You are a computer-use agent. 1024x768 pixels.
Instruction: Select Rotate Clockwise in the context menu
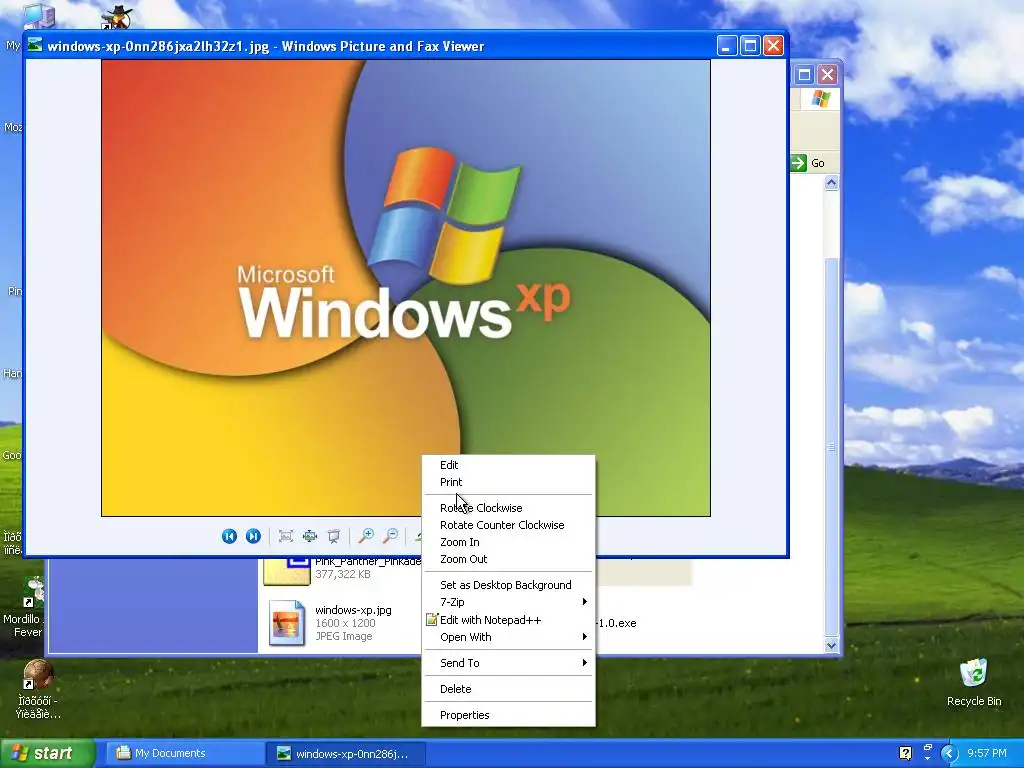[509, 508]
